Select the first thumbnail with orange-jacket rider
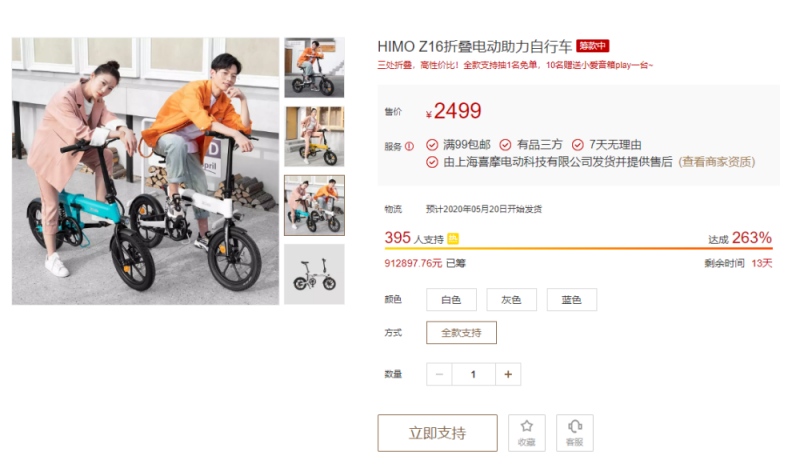This screenshot has height=476, width=800. coord(314,67)
